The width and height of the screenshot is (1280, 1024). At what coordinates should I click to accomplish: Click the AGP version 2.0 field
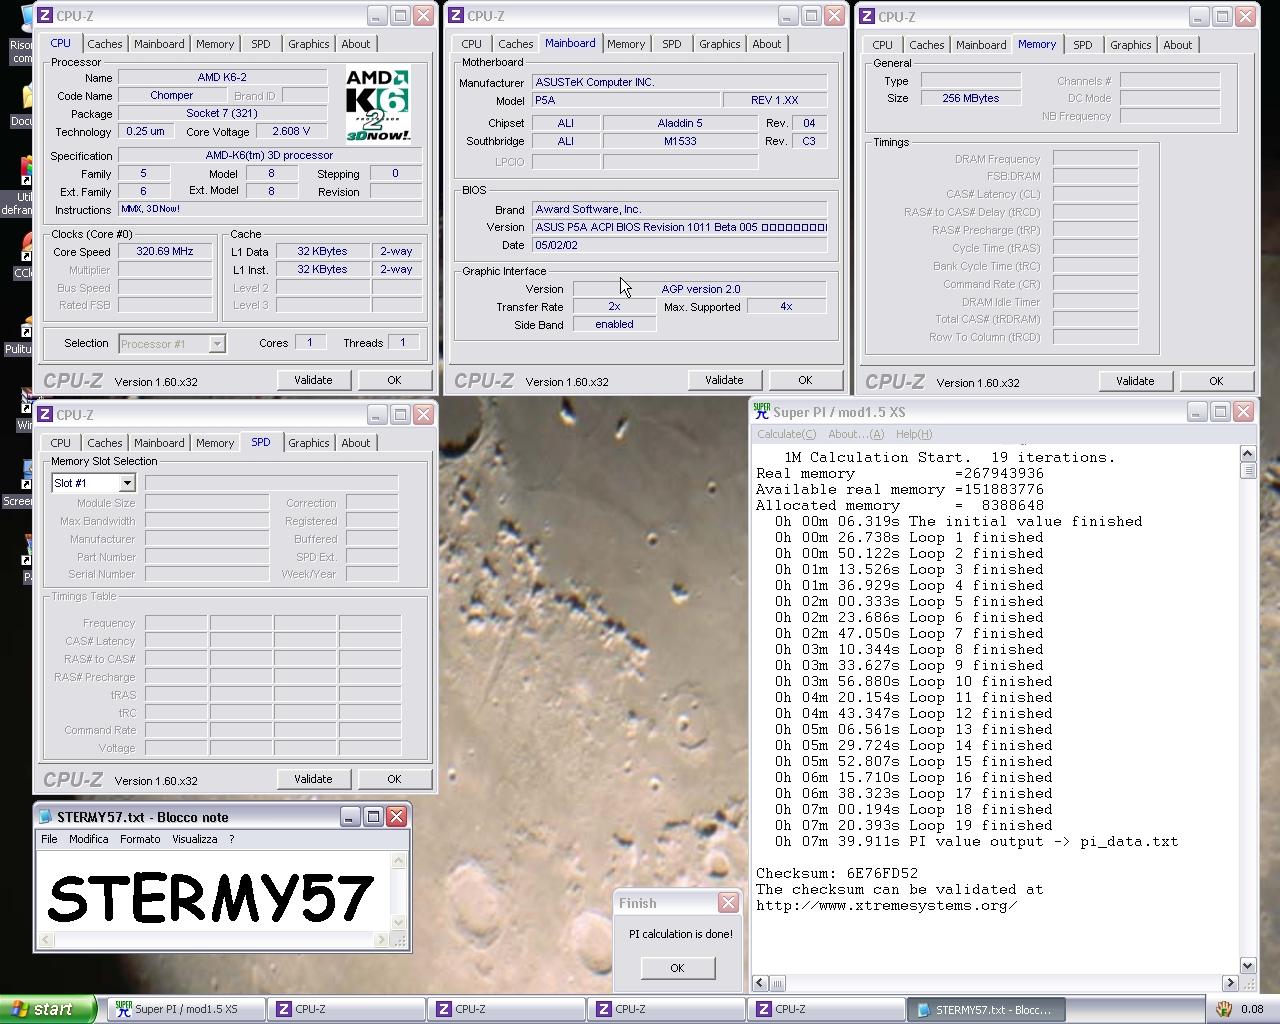(x=700, y=289)
